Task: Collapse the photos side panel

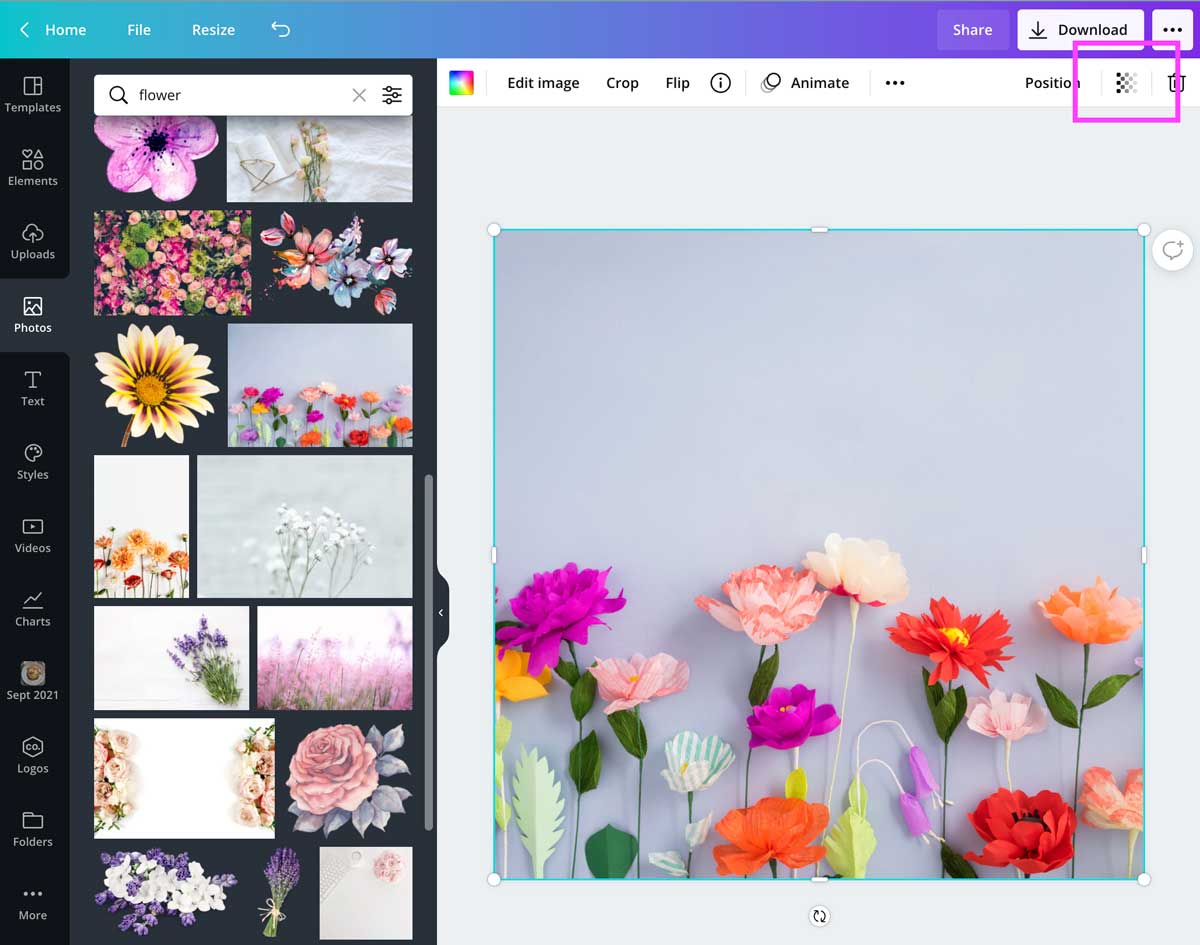Action: point(441,613)
